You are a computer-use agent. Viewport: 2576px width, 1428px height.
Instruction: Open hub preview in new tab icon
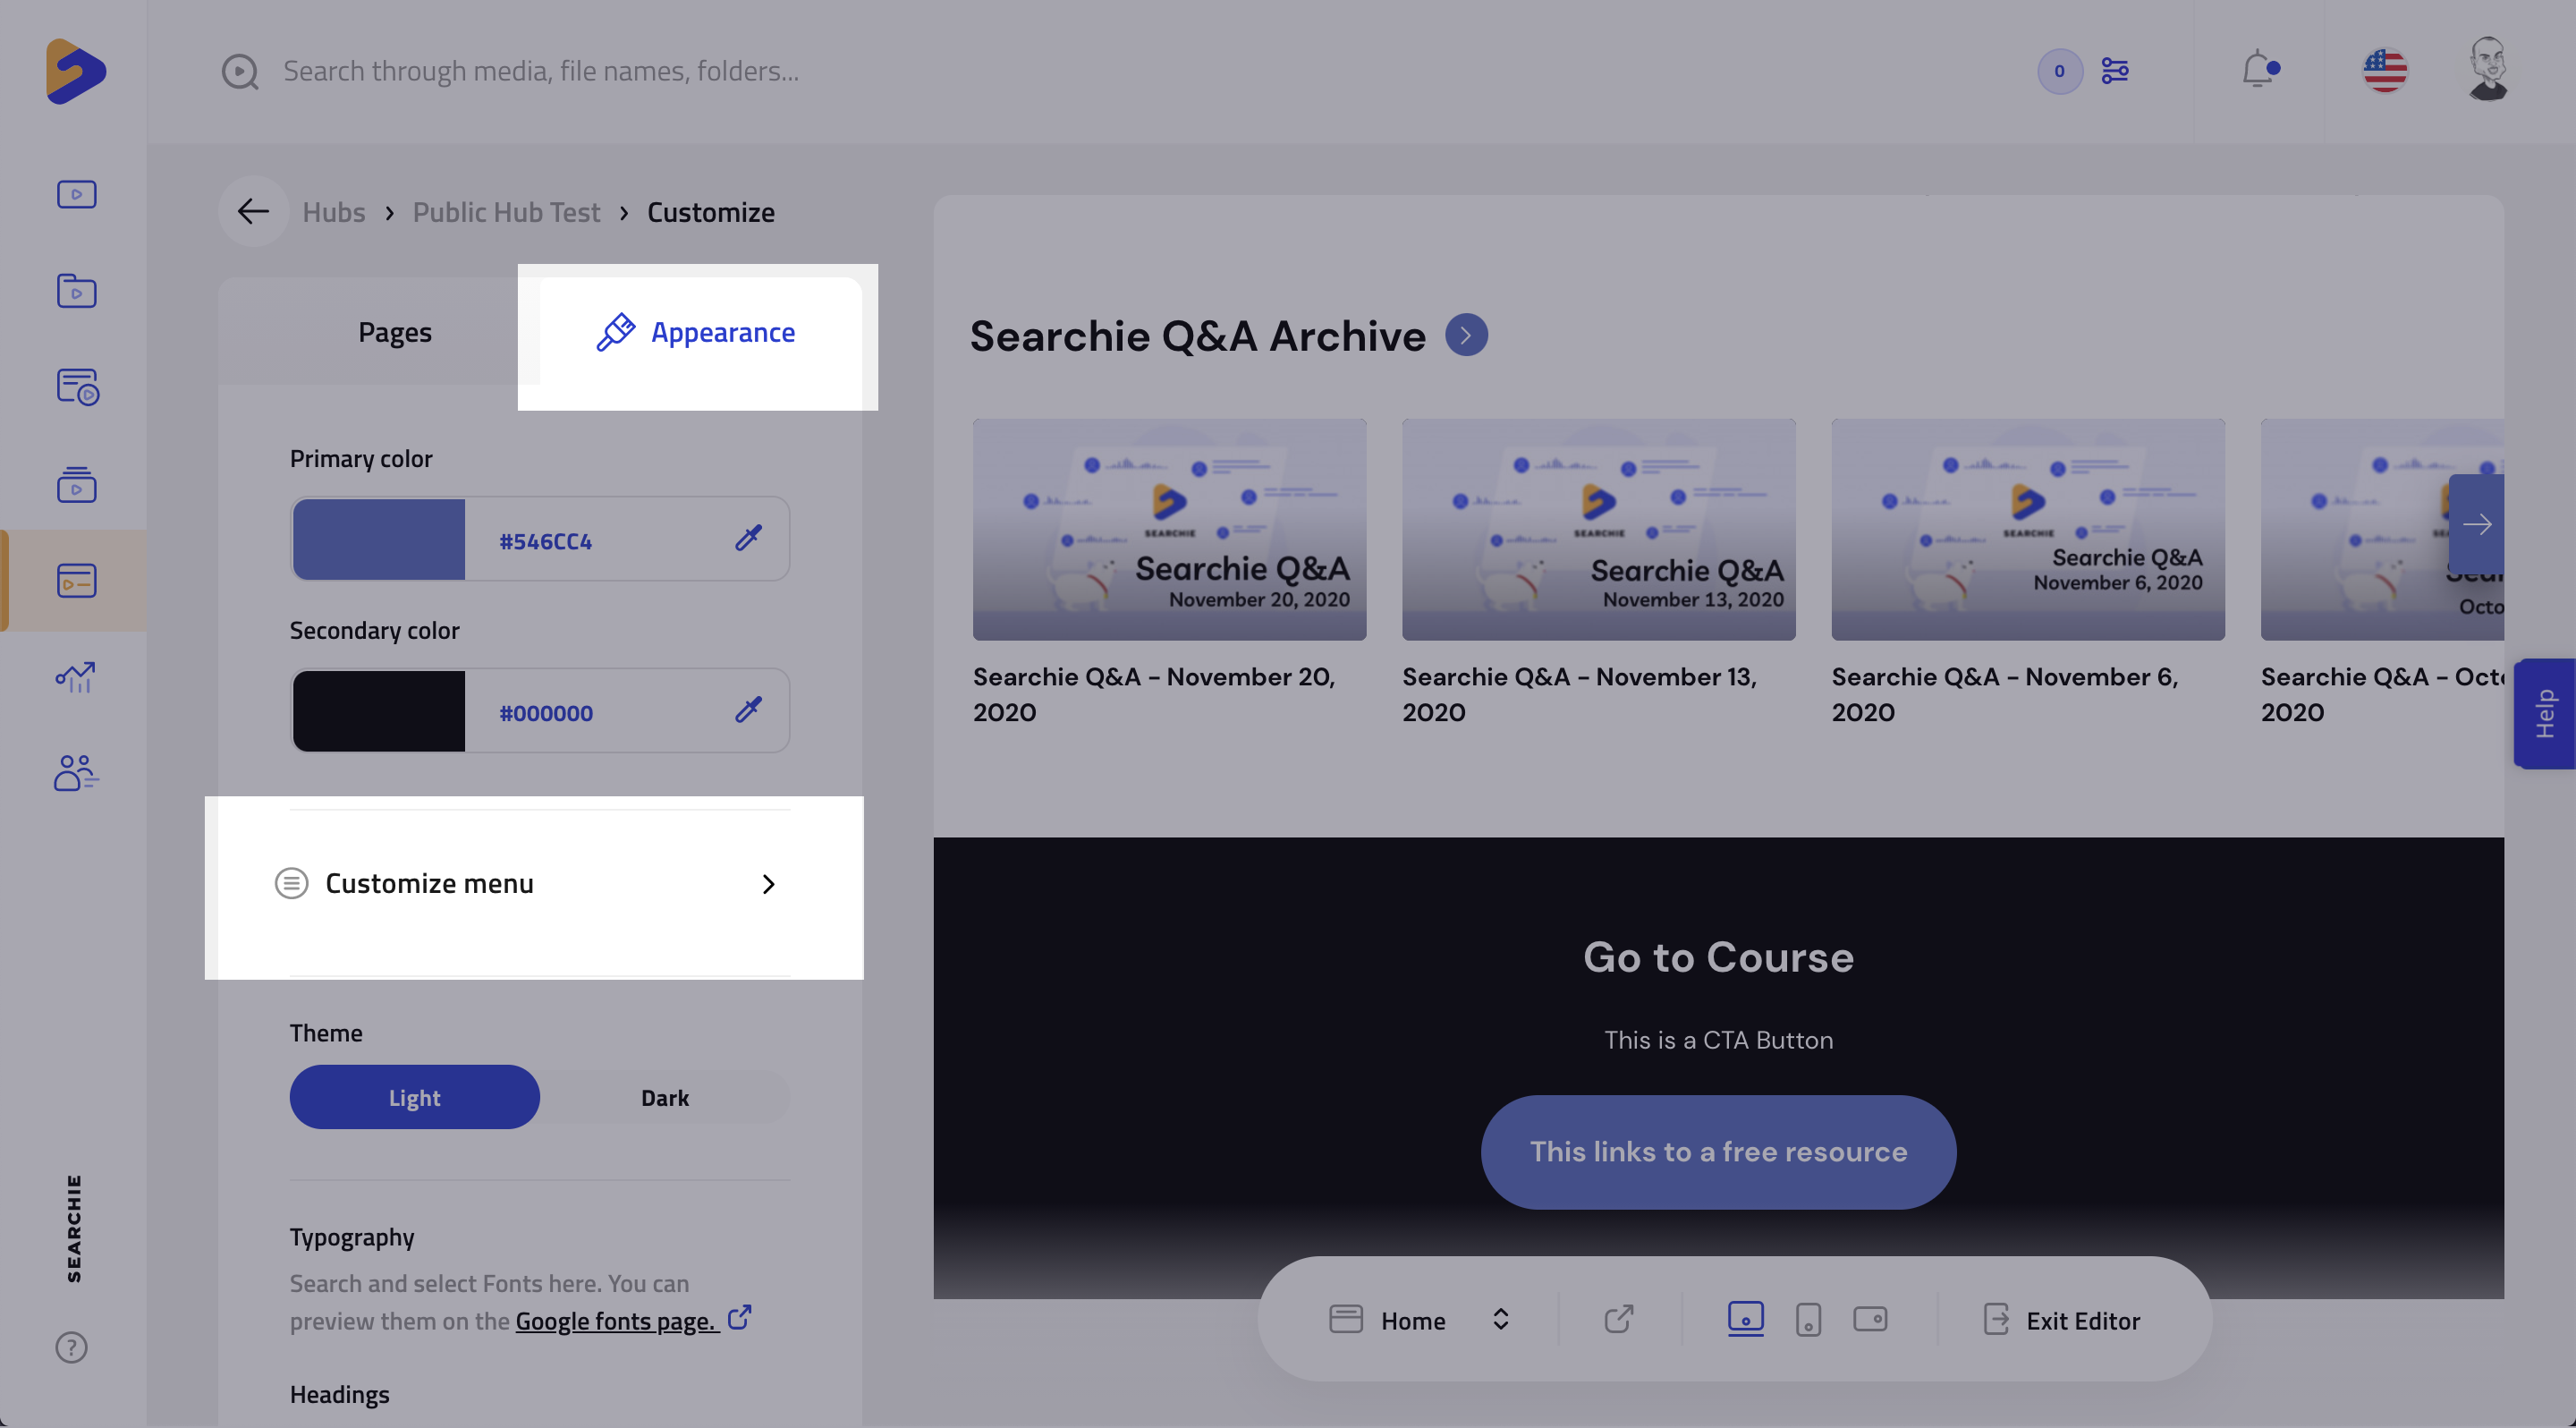pos(1618,1320)
